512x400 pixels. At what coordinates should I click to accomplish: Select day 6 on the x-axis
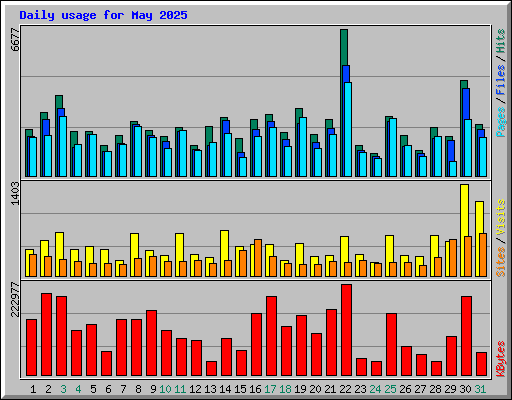coord(108,389)
